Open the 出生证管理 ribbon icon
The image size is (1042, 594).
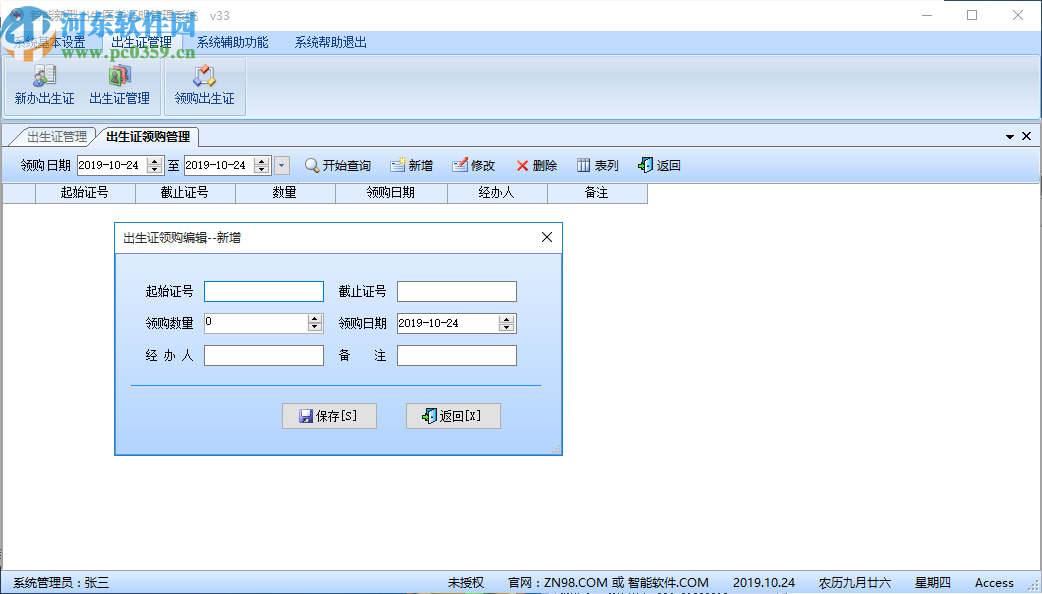[x=120, y=85]
